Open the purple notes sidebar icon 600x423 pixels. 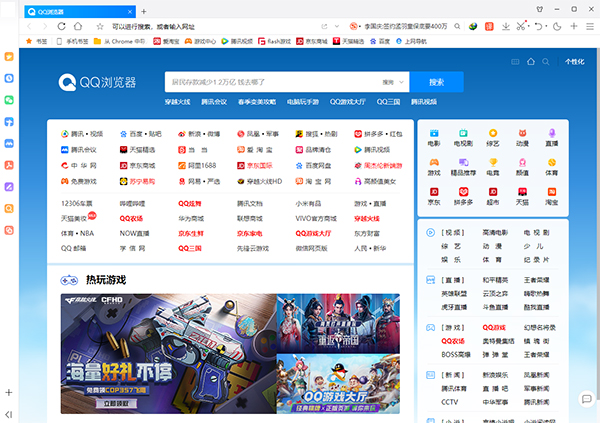point(9,187)
